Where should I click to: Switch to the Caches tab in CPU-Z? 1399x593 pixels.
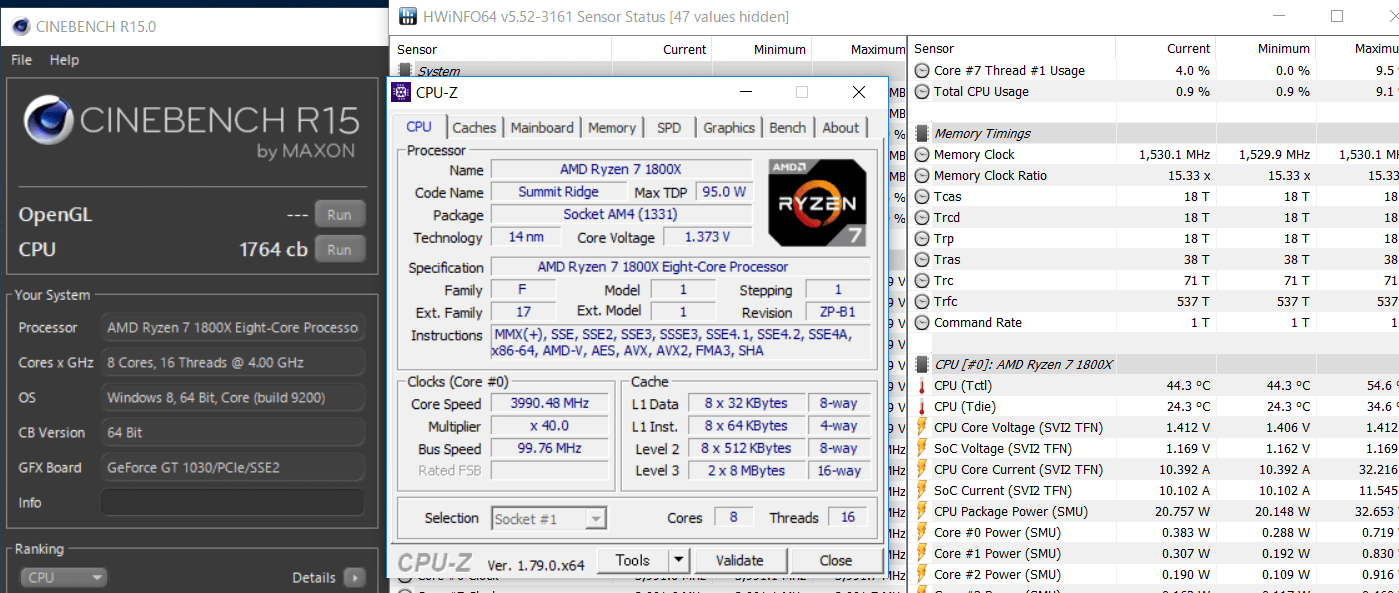click(x=474, y=128)
